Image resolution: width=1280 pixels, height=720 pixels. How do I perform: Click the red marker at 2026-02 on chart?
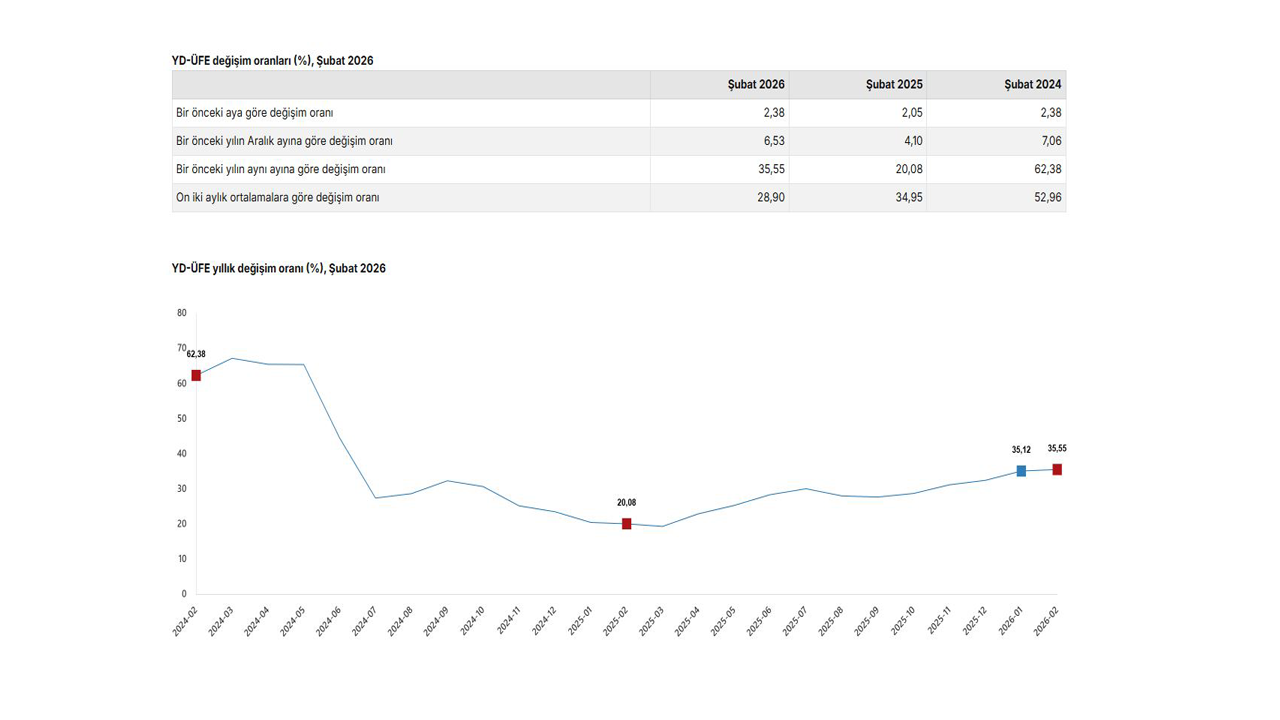[1057, 470]
